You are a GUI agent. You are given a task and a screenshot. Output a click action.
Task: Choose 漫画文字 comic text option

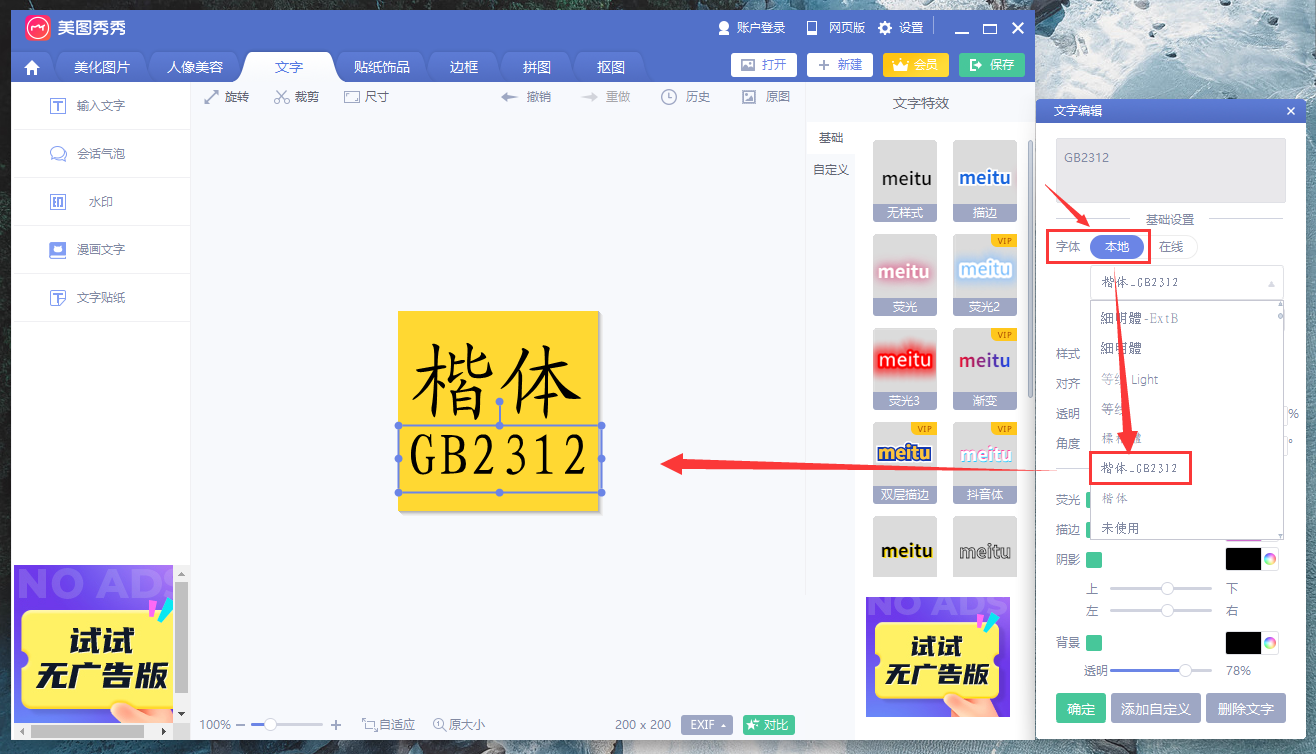point(100,250)
